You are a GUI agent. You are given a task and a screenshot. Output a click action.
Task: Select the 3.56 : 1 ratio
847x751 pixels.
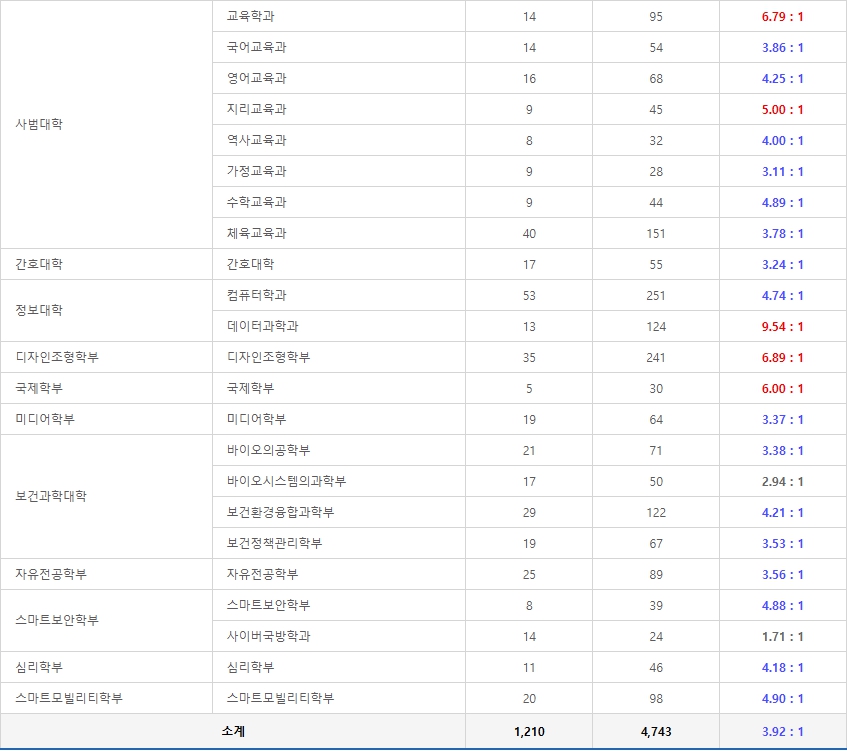782,574
